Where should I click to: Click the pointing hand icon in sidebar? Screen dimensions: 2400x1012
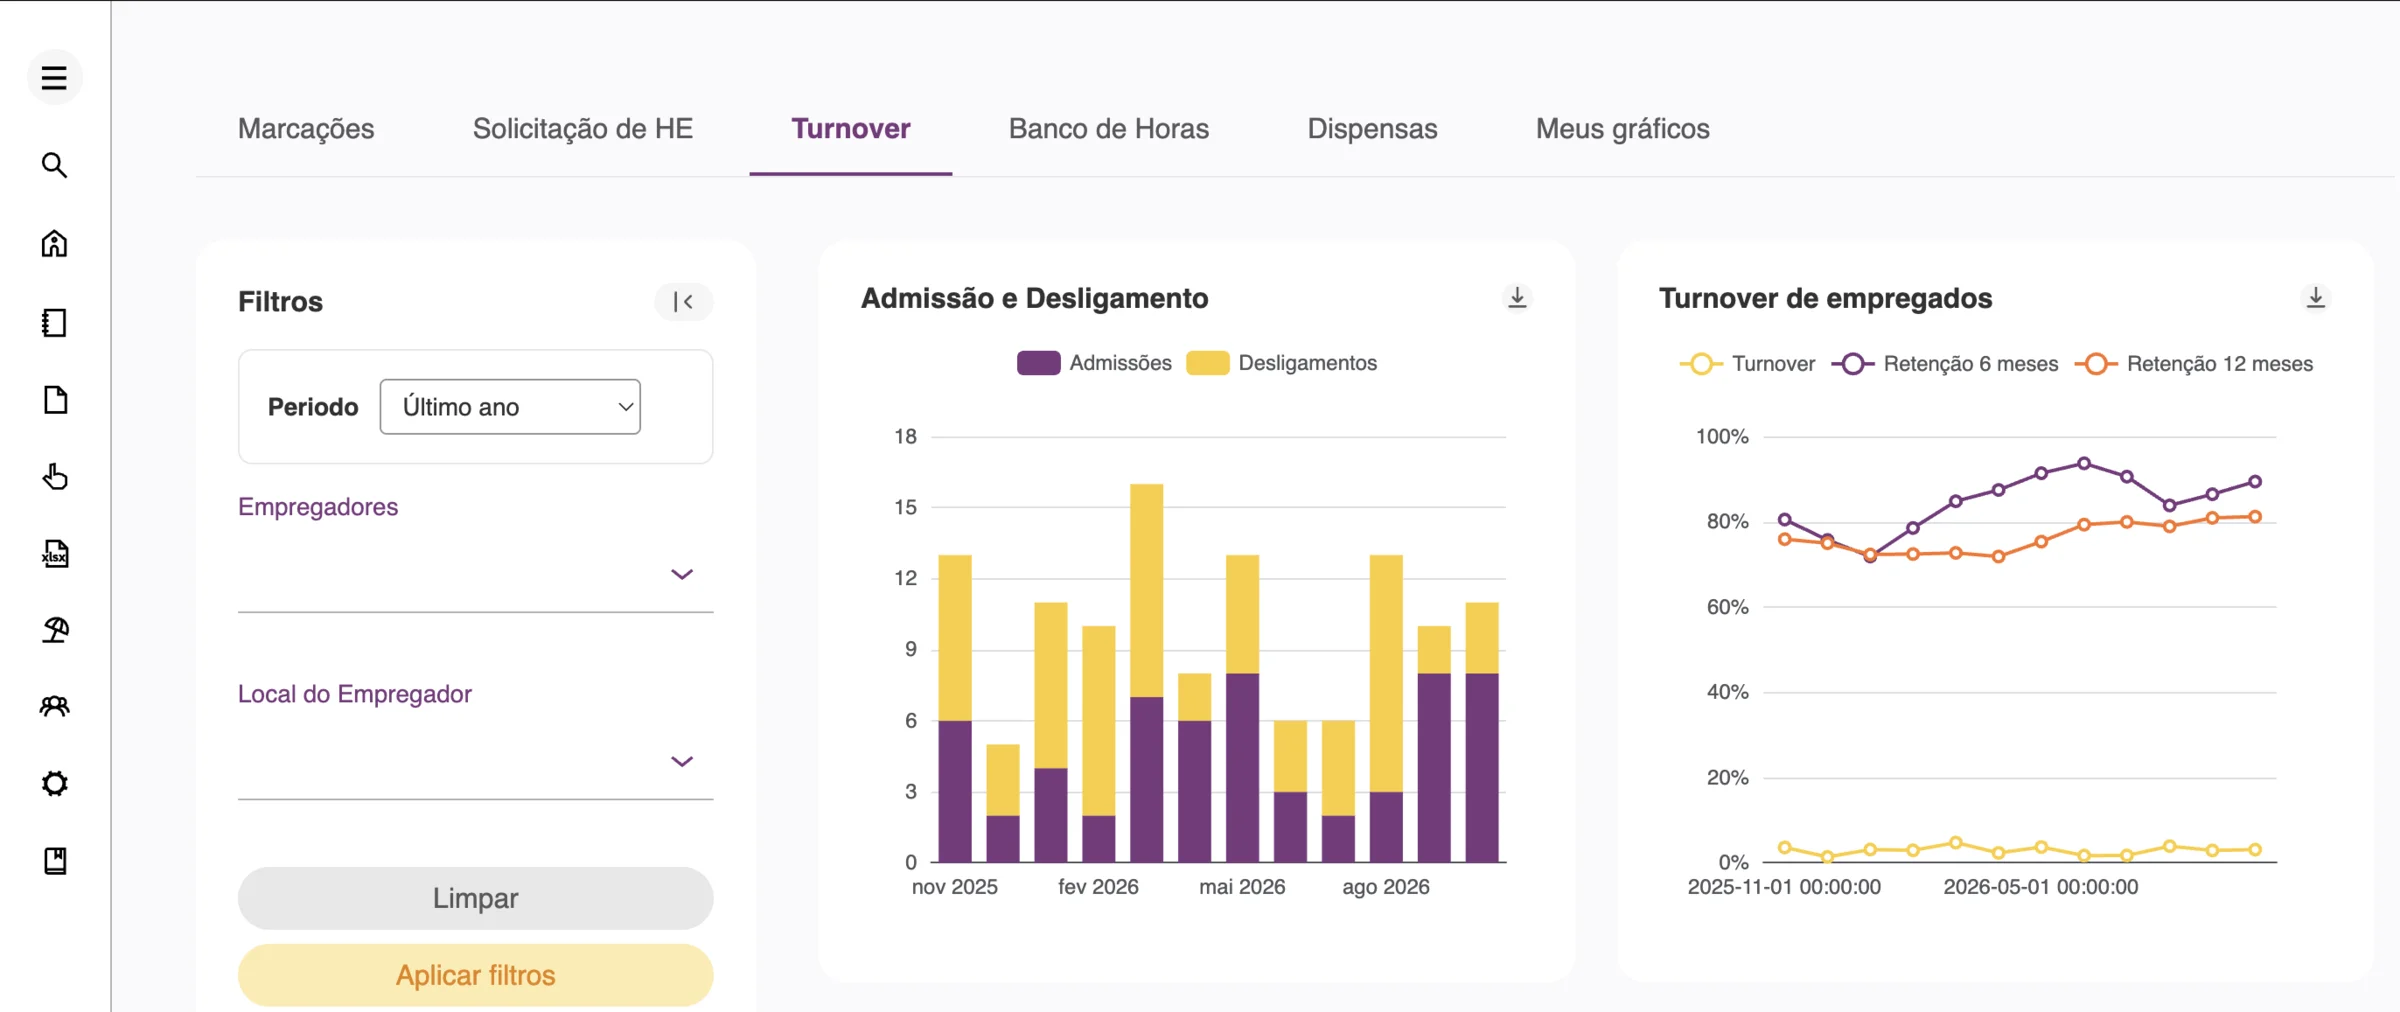point(55,477)
